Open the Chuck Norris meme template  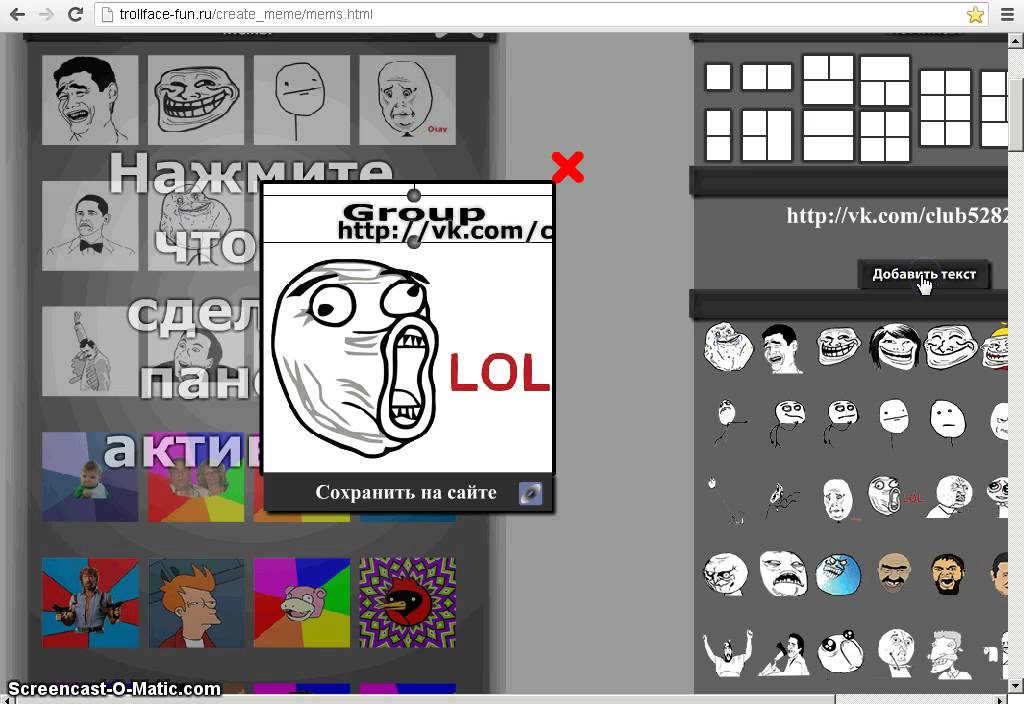coord(90,603)
